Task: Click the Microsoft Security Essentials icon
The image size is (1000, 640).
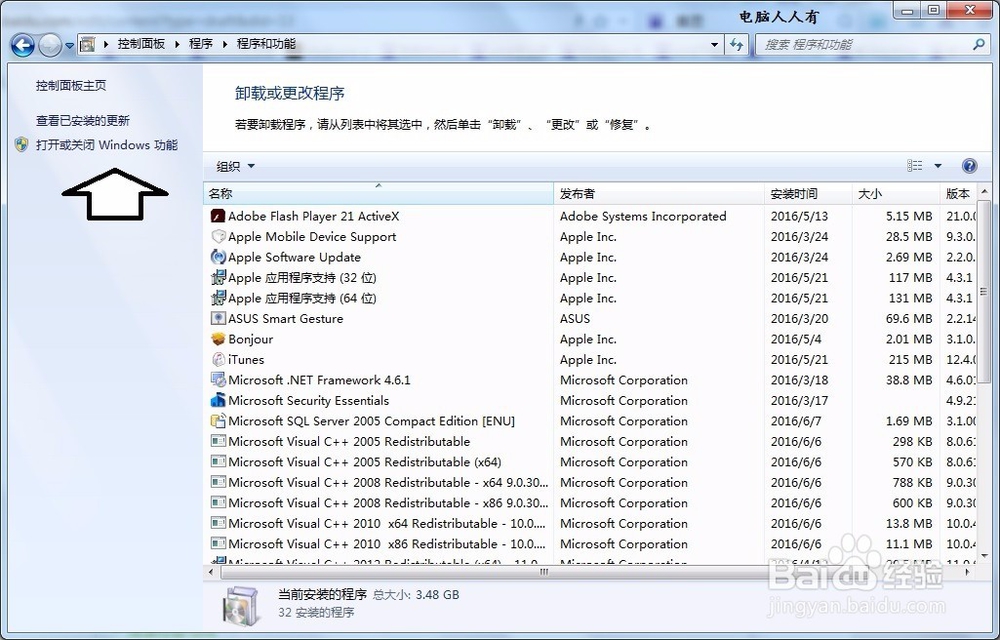Action: click(x=218, y=400)
